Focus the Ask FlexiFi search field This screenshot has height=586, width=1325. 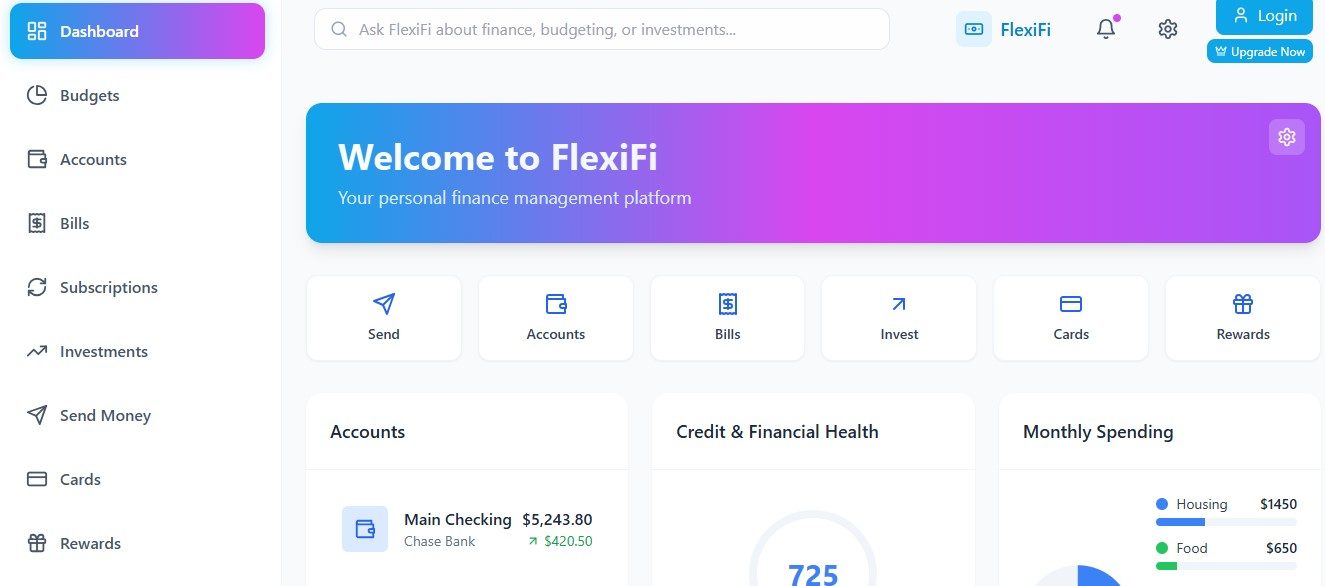point(602,29)
